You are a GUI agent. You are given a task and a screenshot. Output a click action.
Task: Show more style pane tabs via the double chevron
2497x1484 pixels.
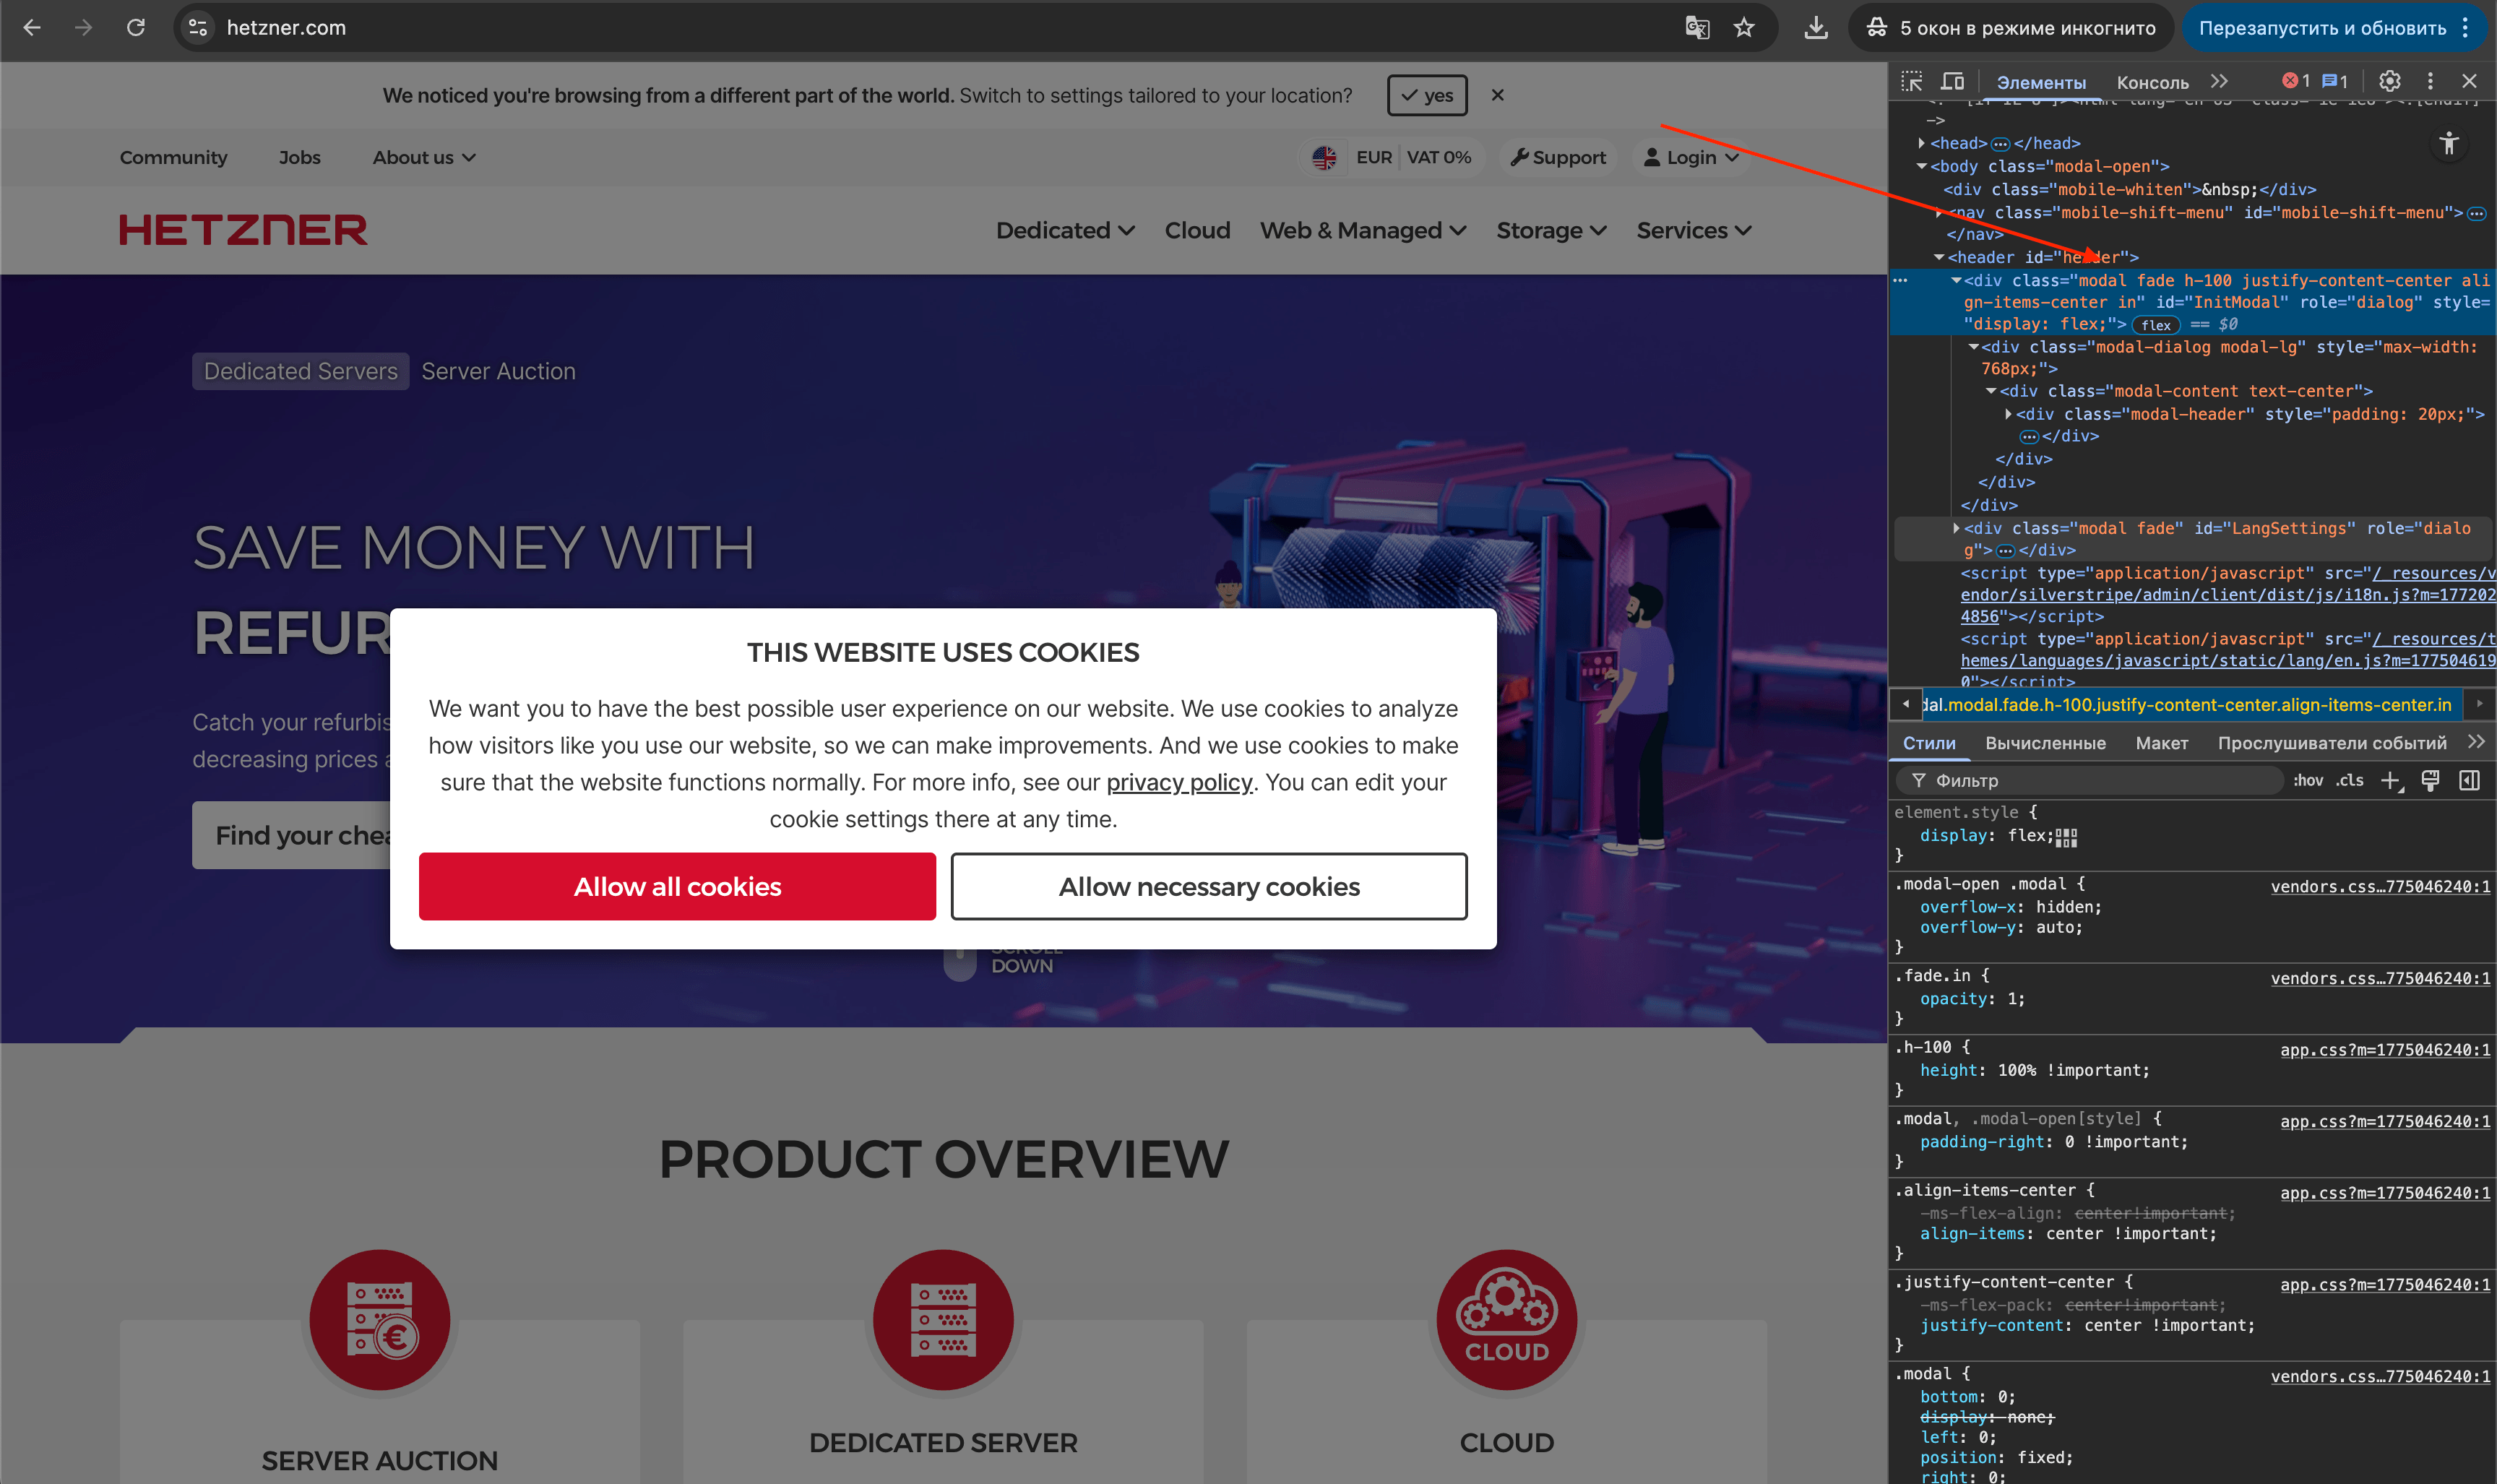(x=2475, y=742)
